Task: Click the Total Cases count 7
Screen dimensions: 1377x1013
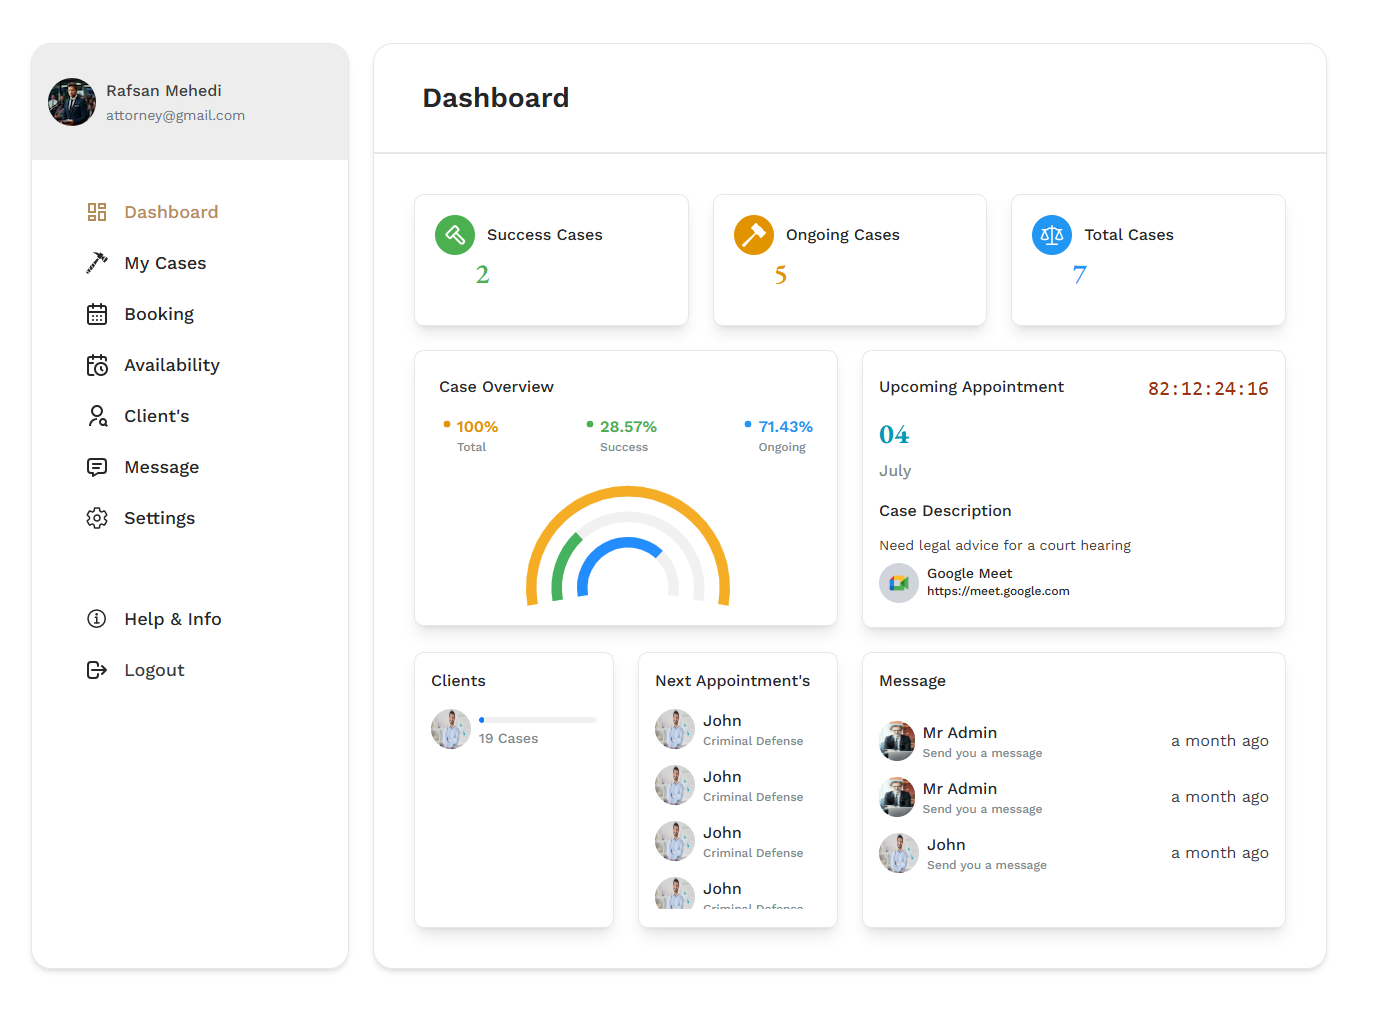Action: click(x=1079, y=275)
